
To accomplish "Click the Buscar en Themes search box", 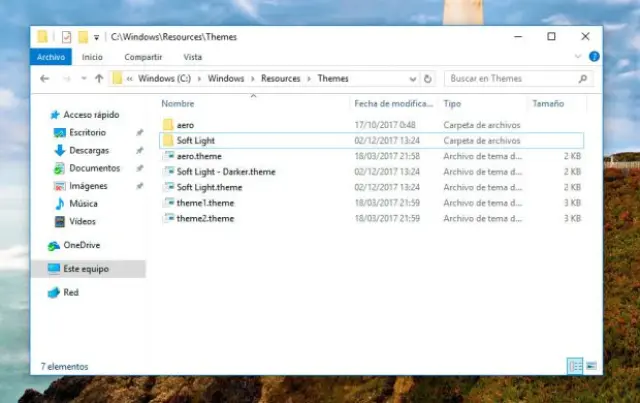I will [x=510, y=78].
